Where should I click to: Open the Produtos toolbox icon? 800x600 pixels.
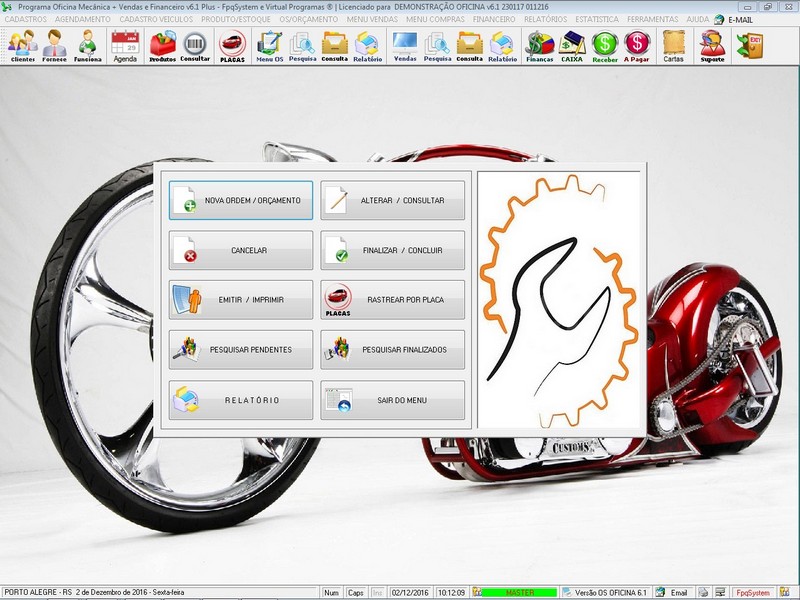[x=163, y=46]
